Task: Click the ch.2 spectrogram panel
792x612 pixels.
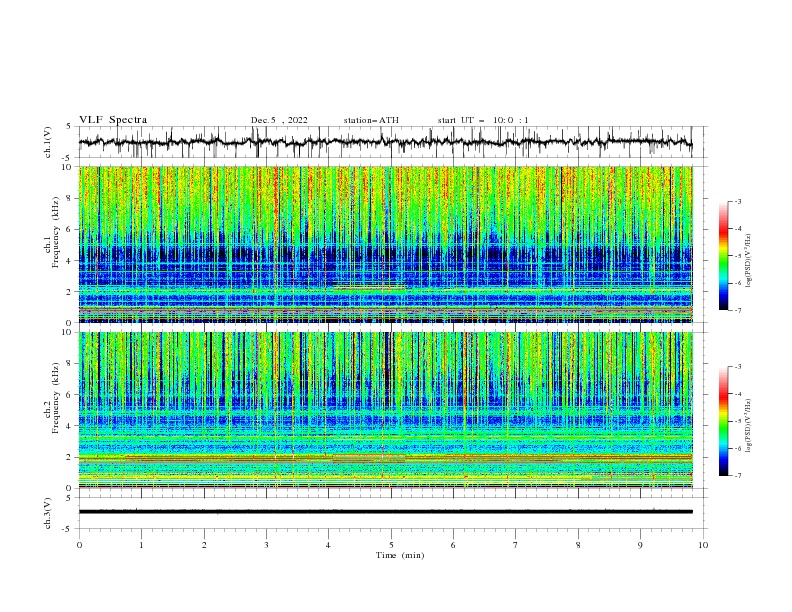Action: tap(385, 410)
